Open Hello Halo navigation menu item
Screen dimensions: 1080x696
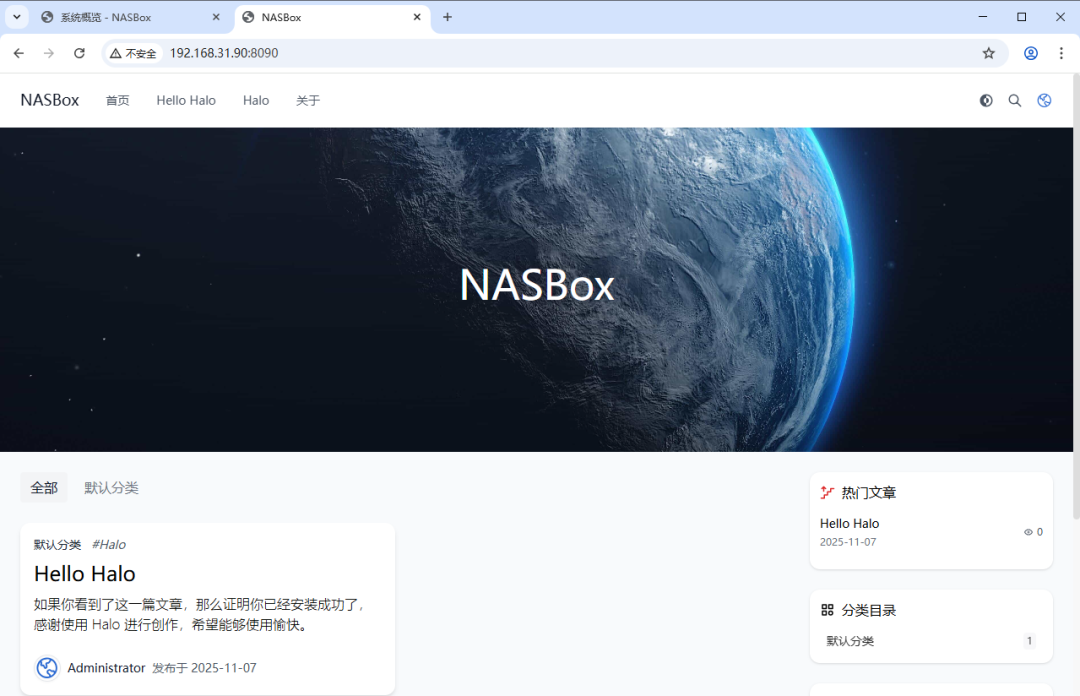point(186,101)
